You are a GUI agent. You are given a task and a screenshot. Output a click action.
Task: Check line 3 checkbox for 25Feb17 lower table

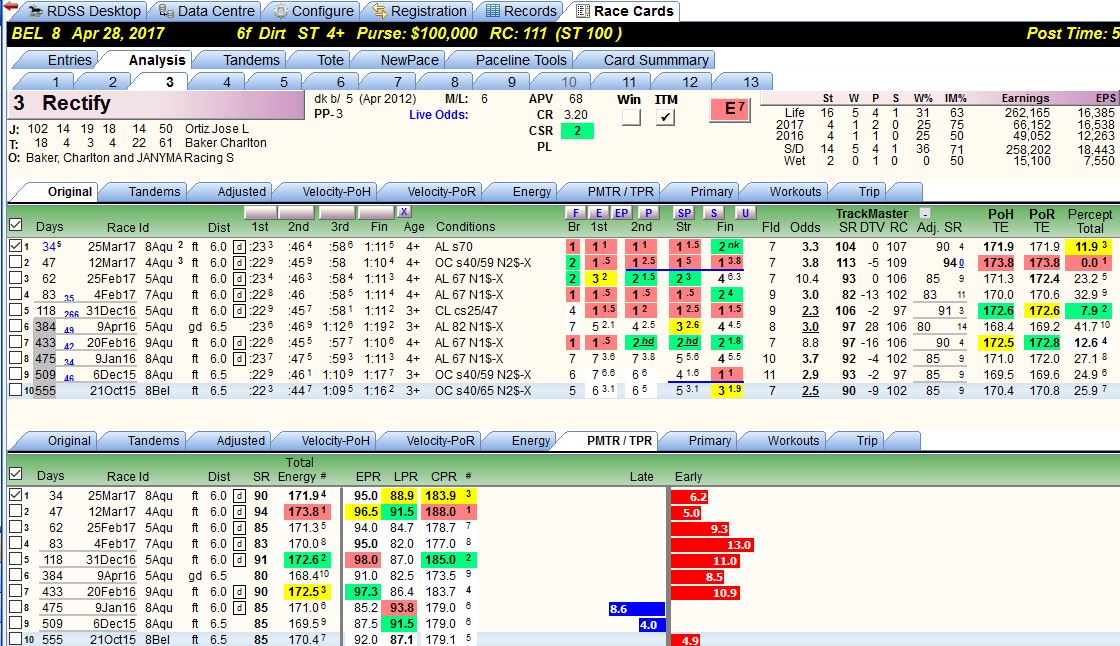[16, 527]
